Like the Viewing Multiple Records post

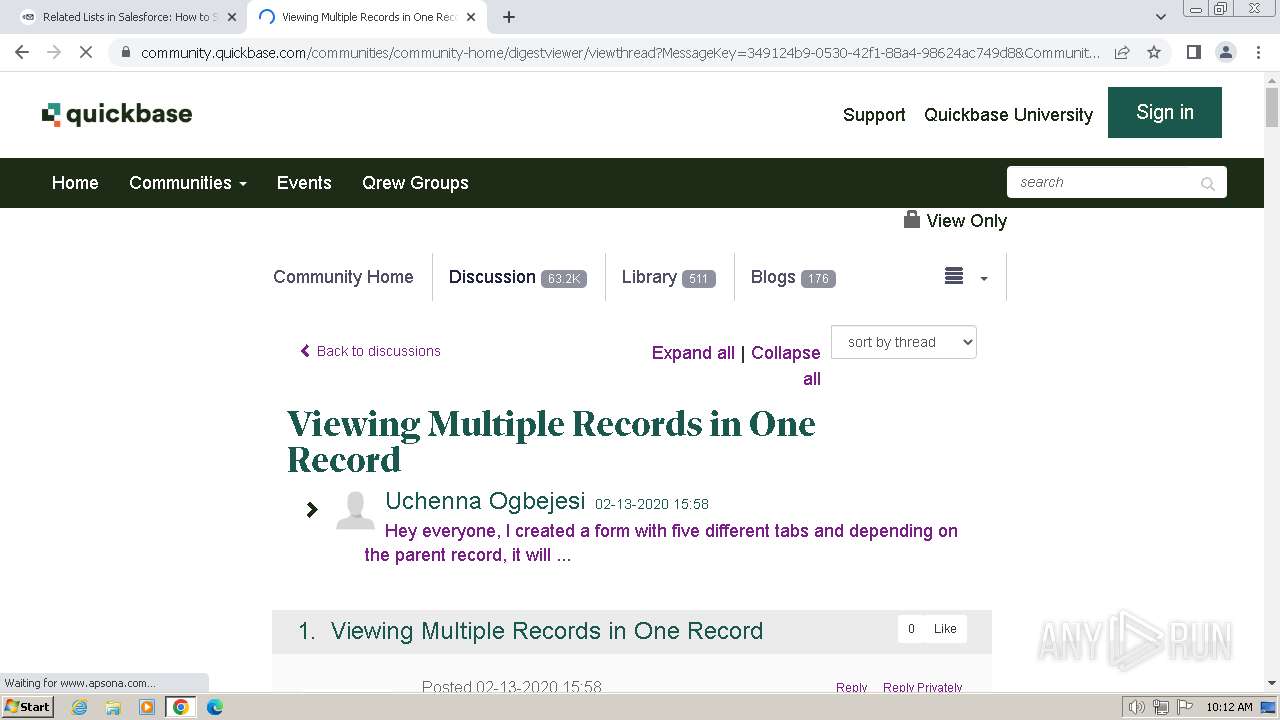click(945, 629)
